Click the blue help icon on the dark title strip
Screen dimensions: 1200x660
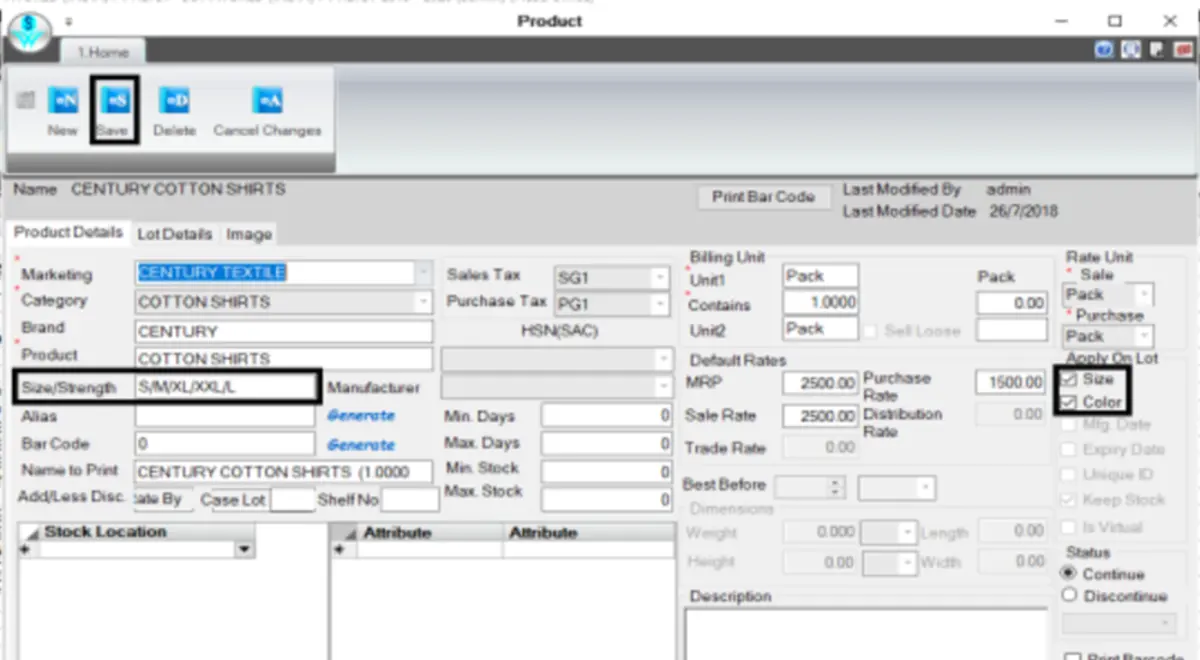click(x=1106, y=50)
